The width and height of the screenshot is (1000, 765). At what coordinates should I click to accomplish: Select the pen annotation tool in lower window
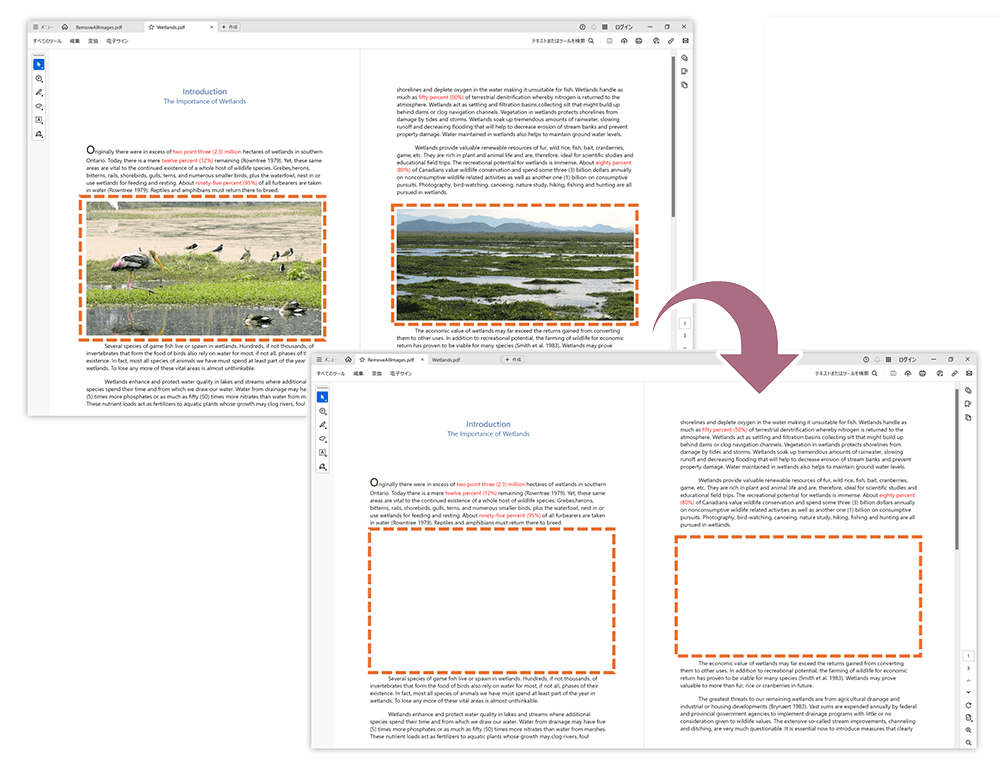pyautogui.click(x=323, y=425)
